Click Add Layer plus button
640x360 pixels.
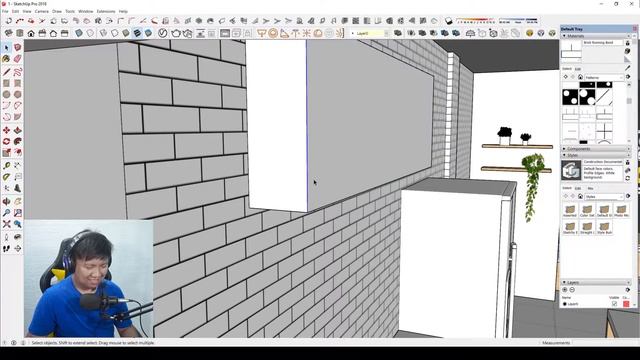pyautogui.click(x=565, y=290)
